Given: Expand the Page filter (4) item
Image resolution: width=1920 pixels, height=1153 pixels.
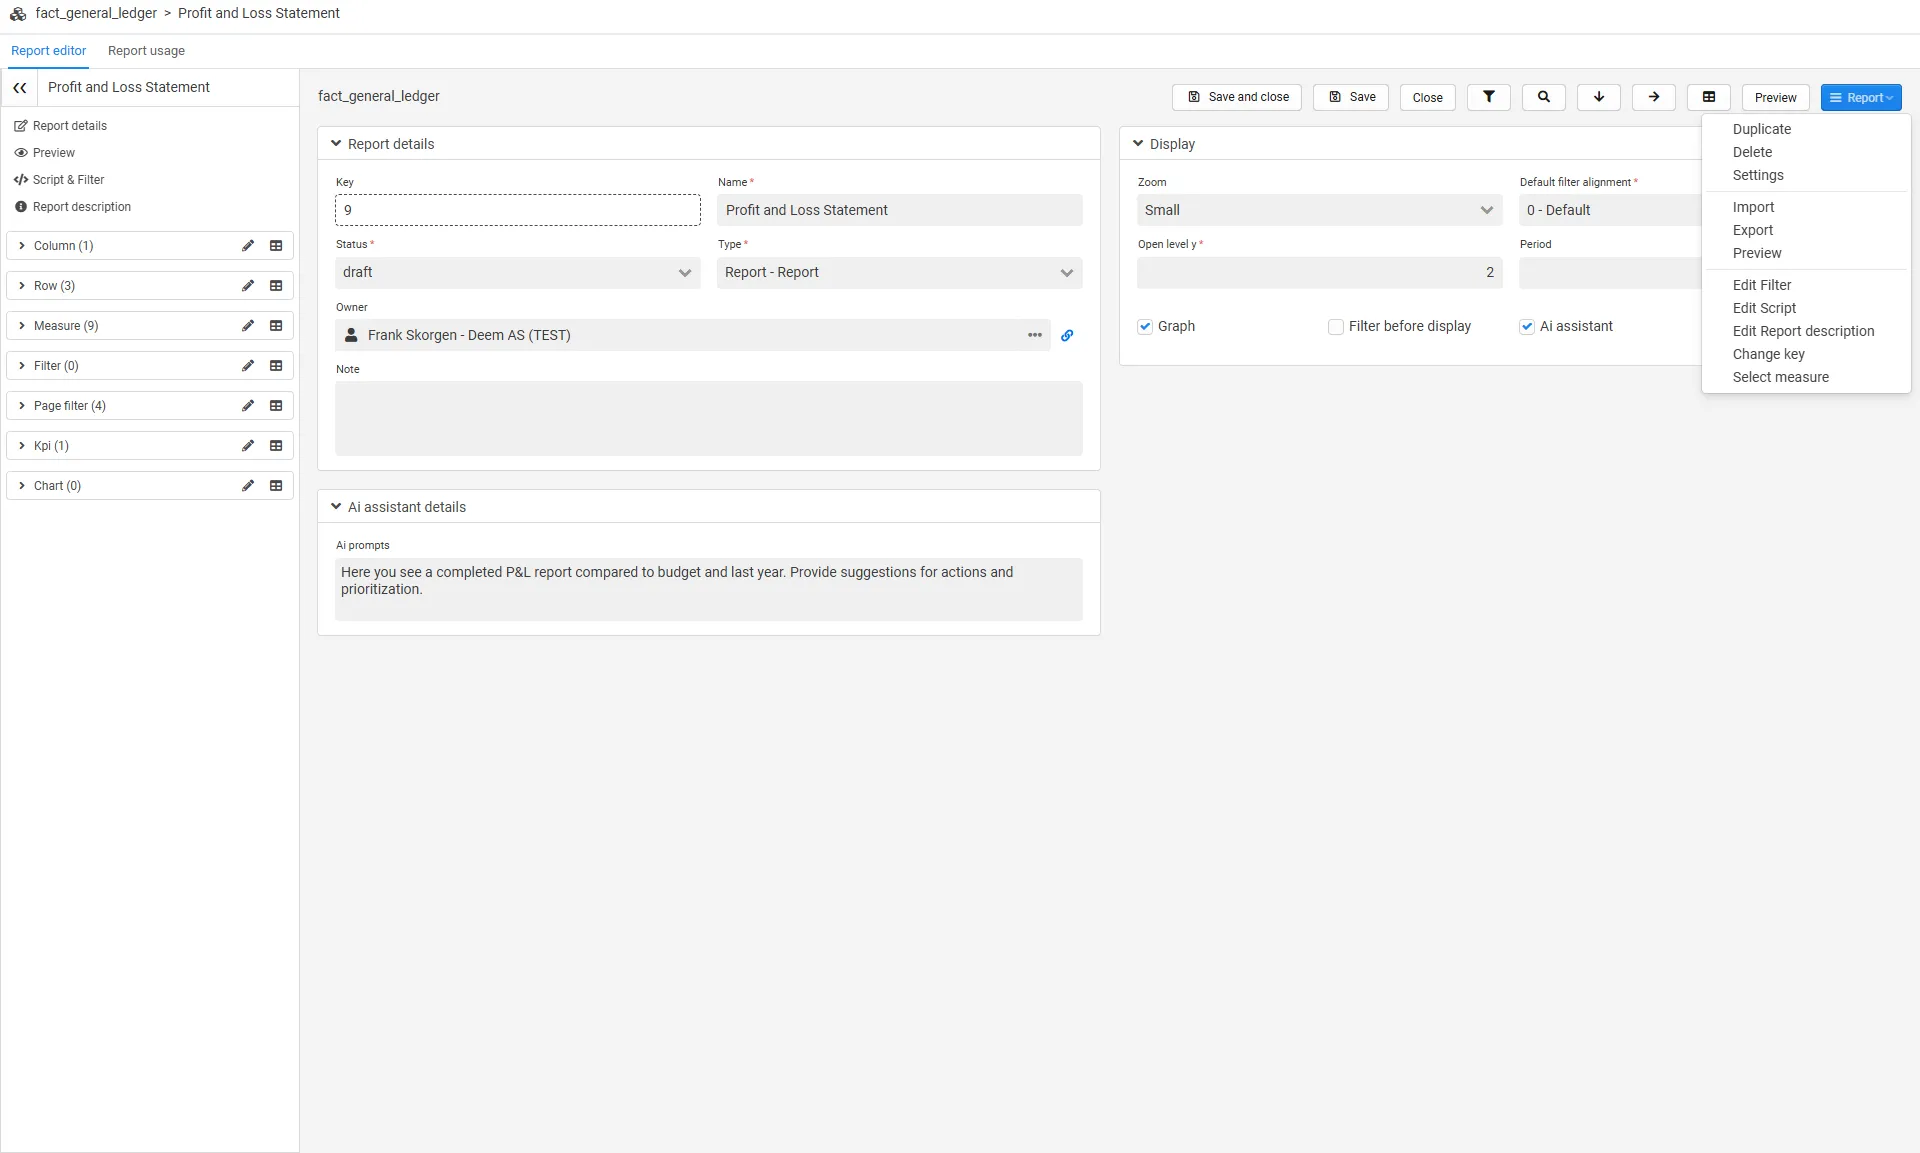Looking at the screenshot, I should click(x=22, y=406).
